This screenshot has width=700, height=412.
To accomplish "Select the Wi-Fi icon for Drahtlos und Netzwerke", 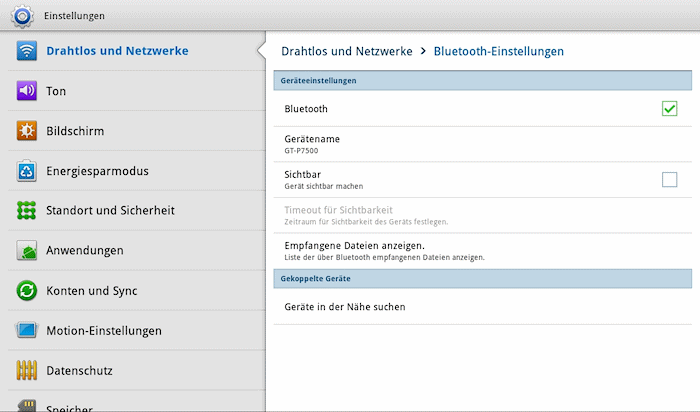I will (x=27, y=50).
